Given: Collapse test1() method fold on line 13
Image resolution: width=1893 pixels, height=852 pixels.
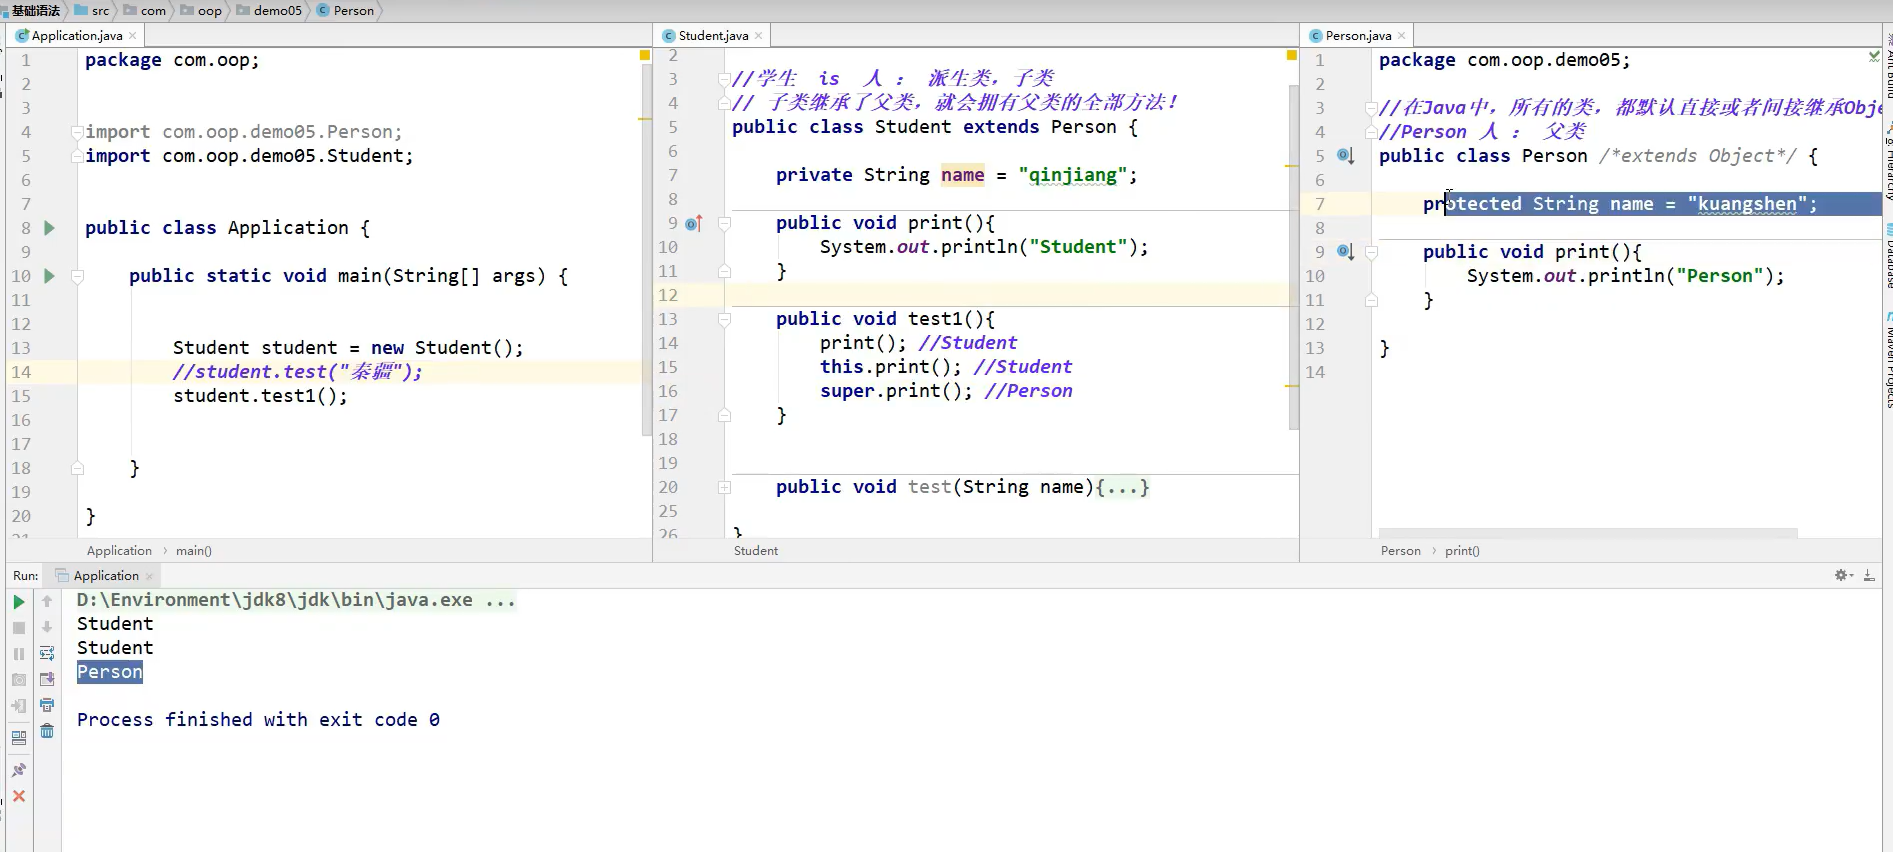Looking at the screenshot, I should click(x=724, y=319).
